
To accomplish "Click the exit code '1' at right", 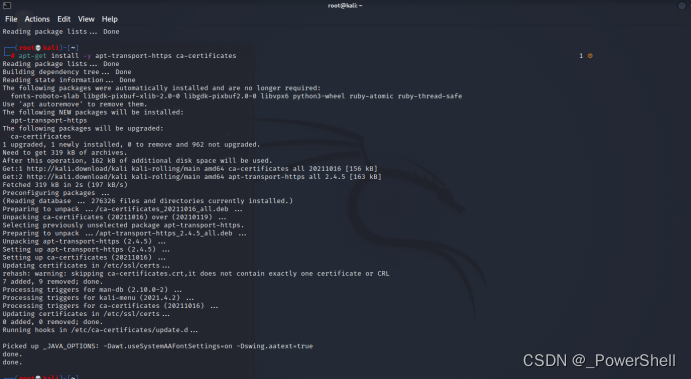I will [581, 56].
